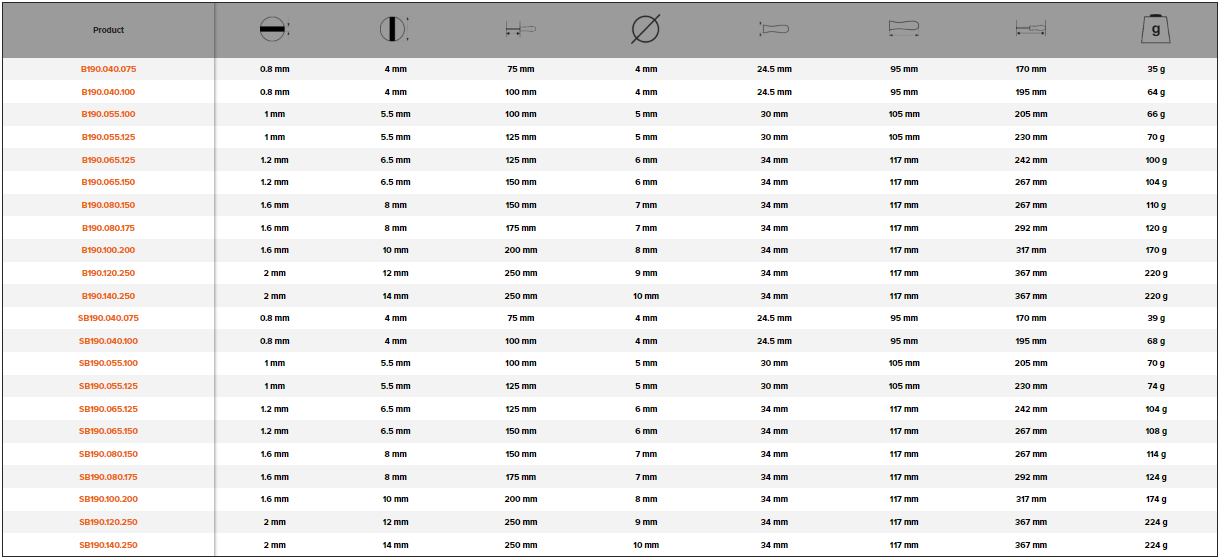Viewport: 1220px width, 559px height.
Task: Click the total screwdriver length icon
Action: click(x=1030, y=30)
